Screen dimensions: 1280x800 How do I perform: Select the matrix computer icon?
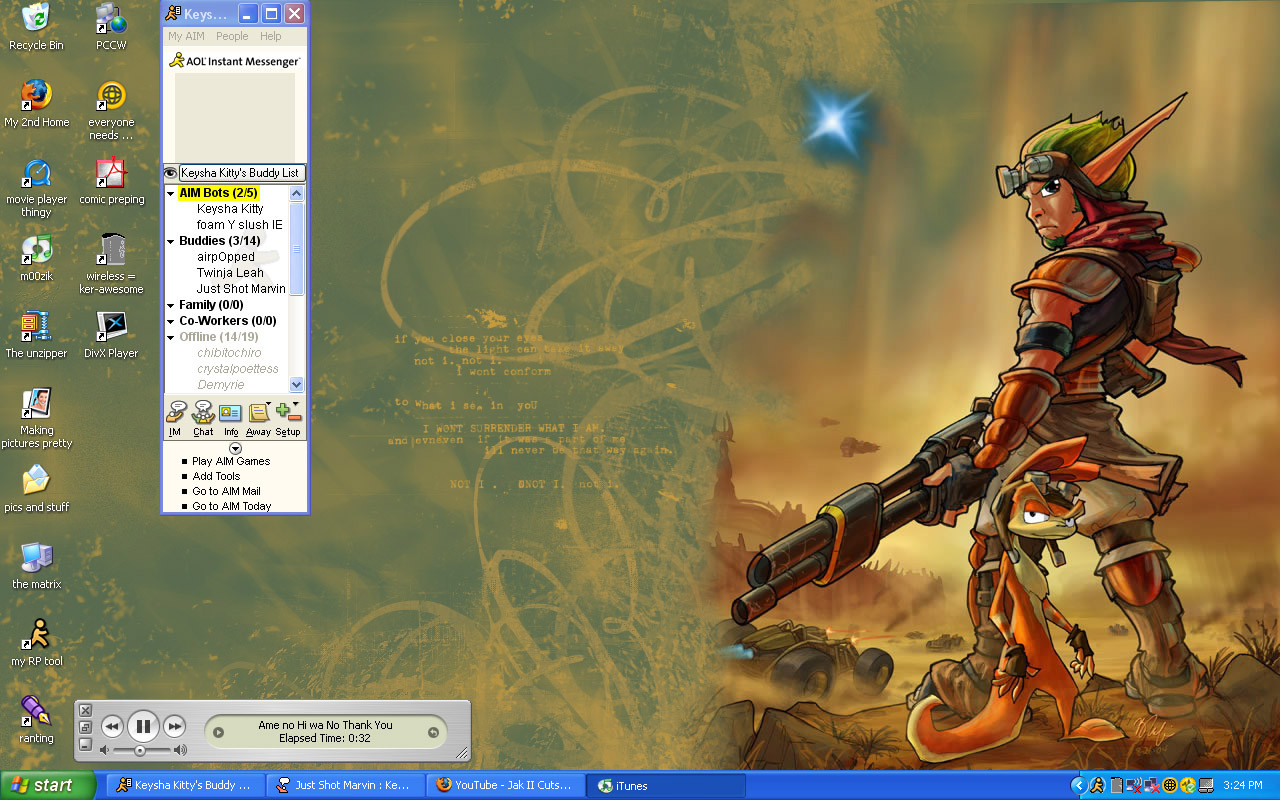[x=36, y=566]
